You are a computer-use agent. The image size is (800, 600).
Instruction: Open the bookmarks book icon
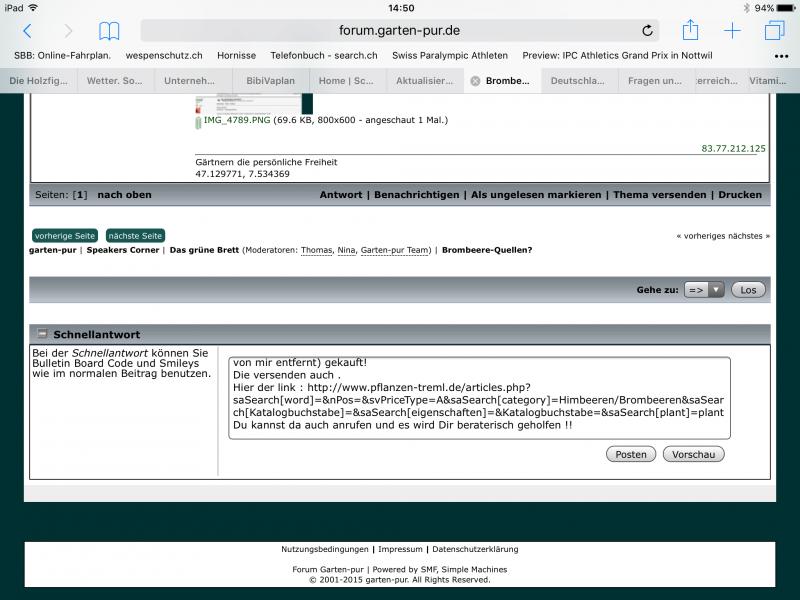pyautogui.click(x=109, y=31)
